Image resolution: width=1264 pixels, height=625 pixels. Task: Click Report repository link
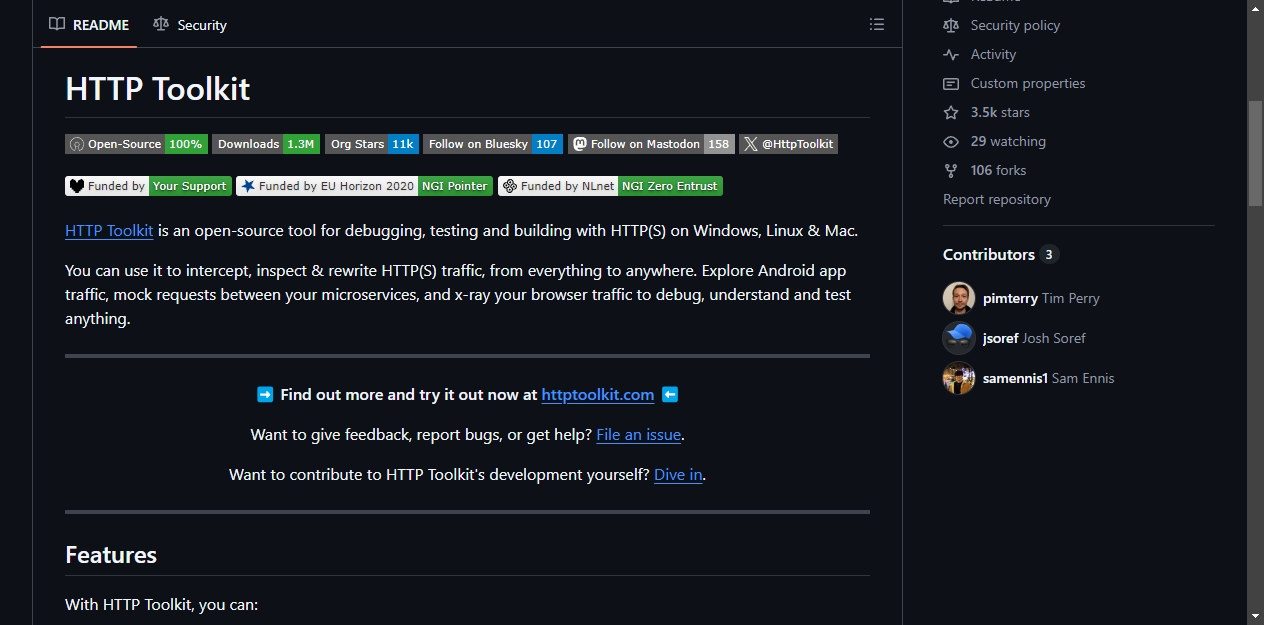997,199
